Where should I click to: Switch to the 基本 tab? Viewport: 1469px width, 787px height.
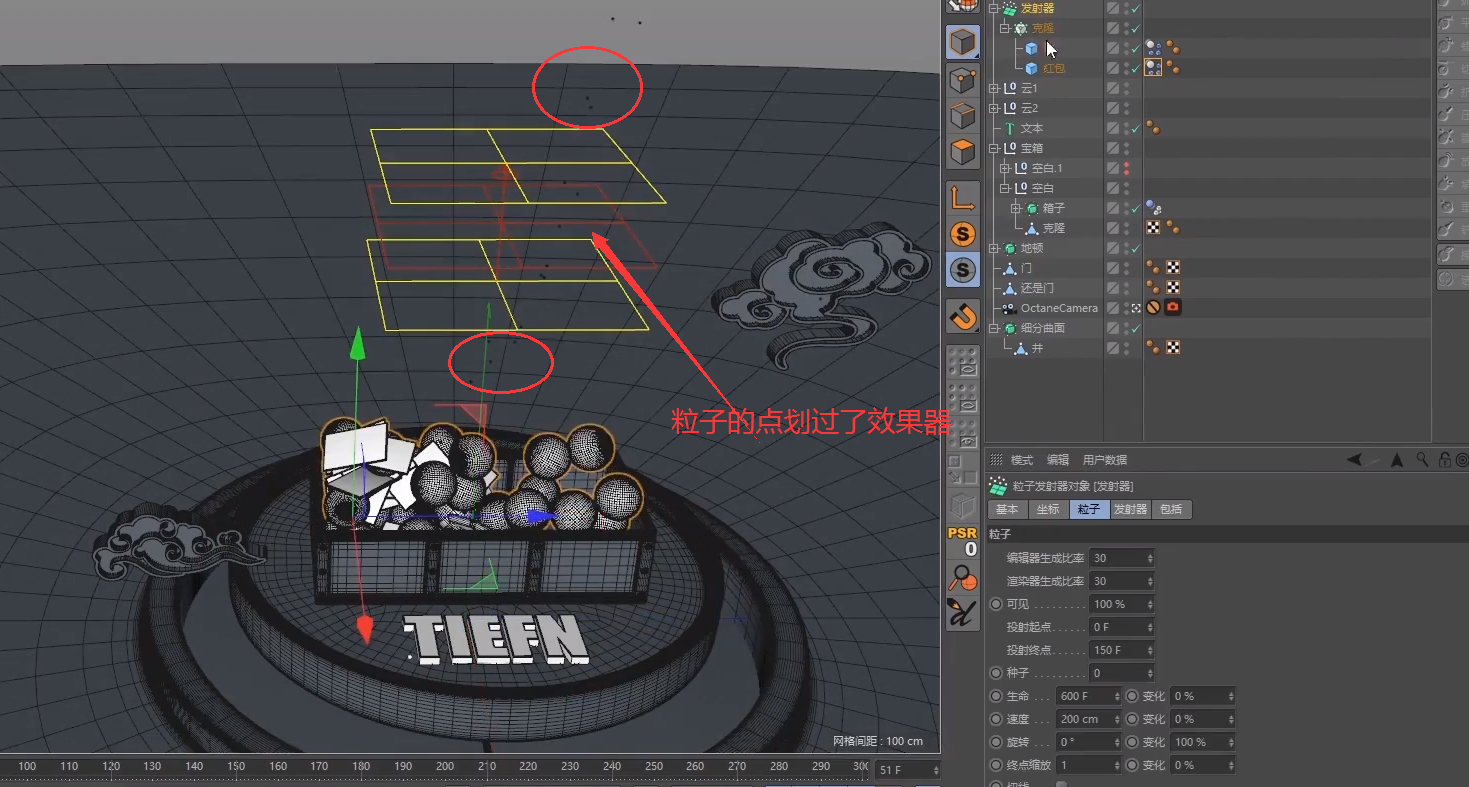1007,509
